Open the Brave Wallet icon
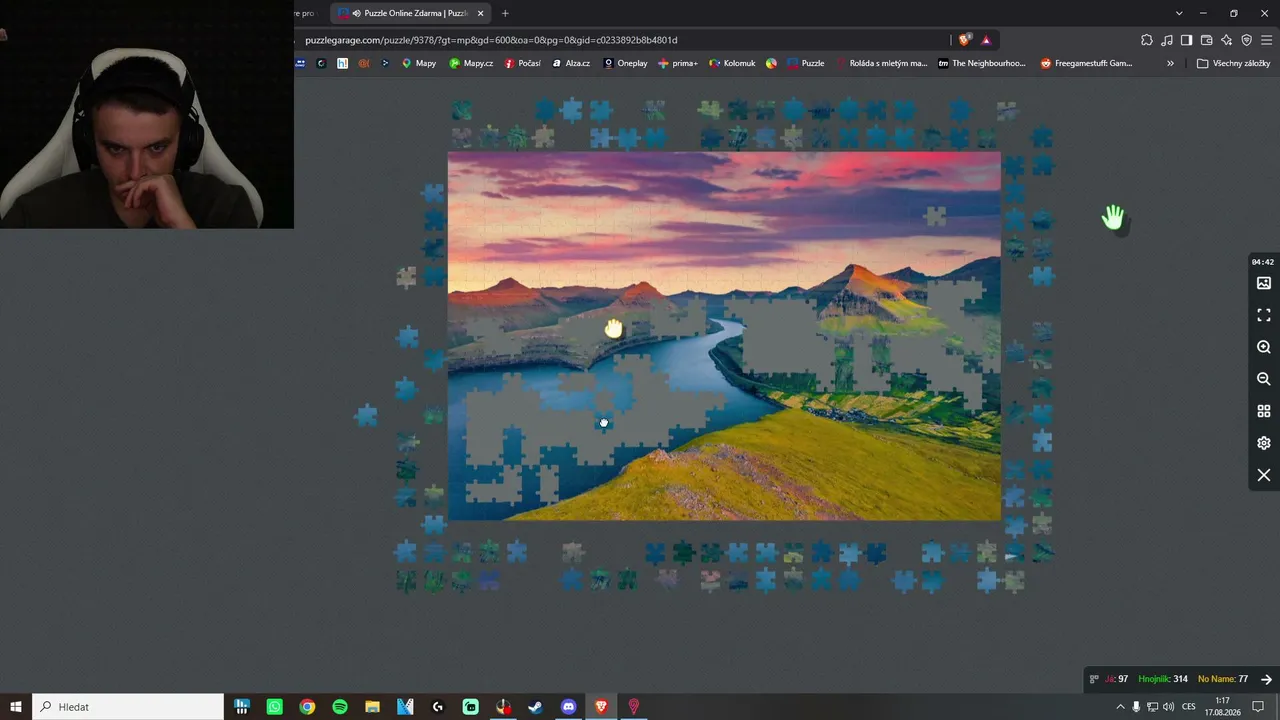Image resolution: width=1280 pixels, height=720 pixels. (1206, 40)
